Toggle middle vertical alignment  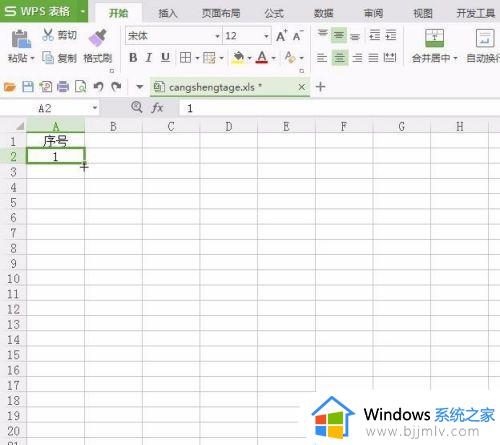coord(339,35)
